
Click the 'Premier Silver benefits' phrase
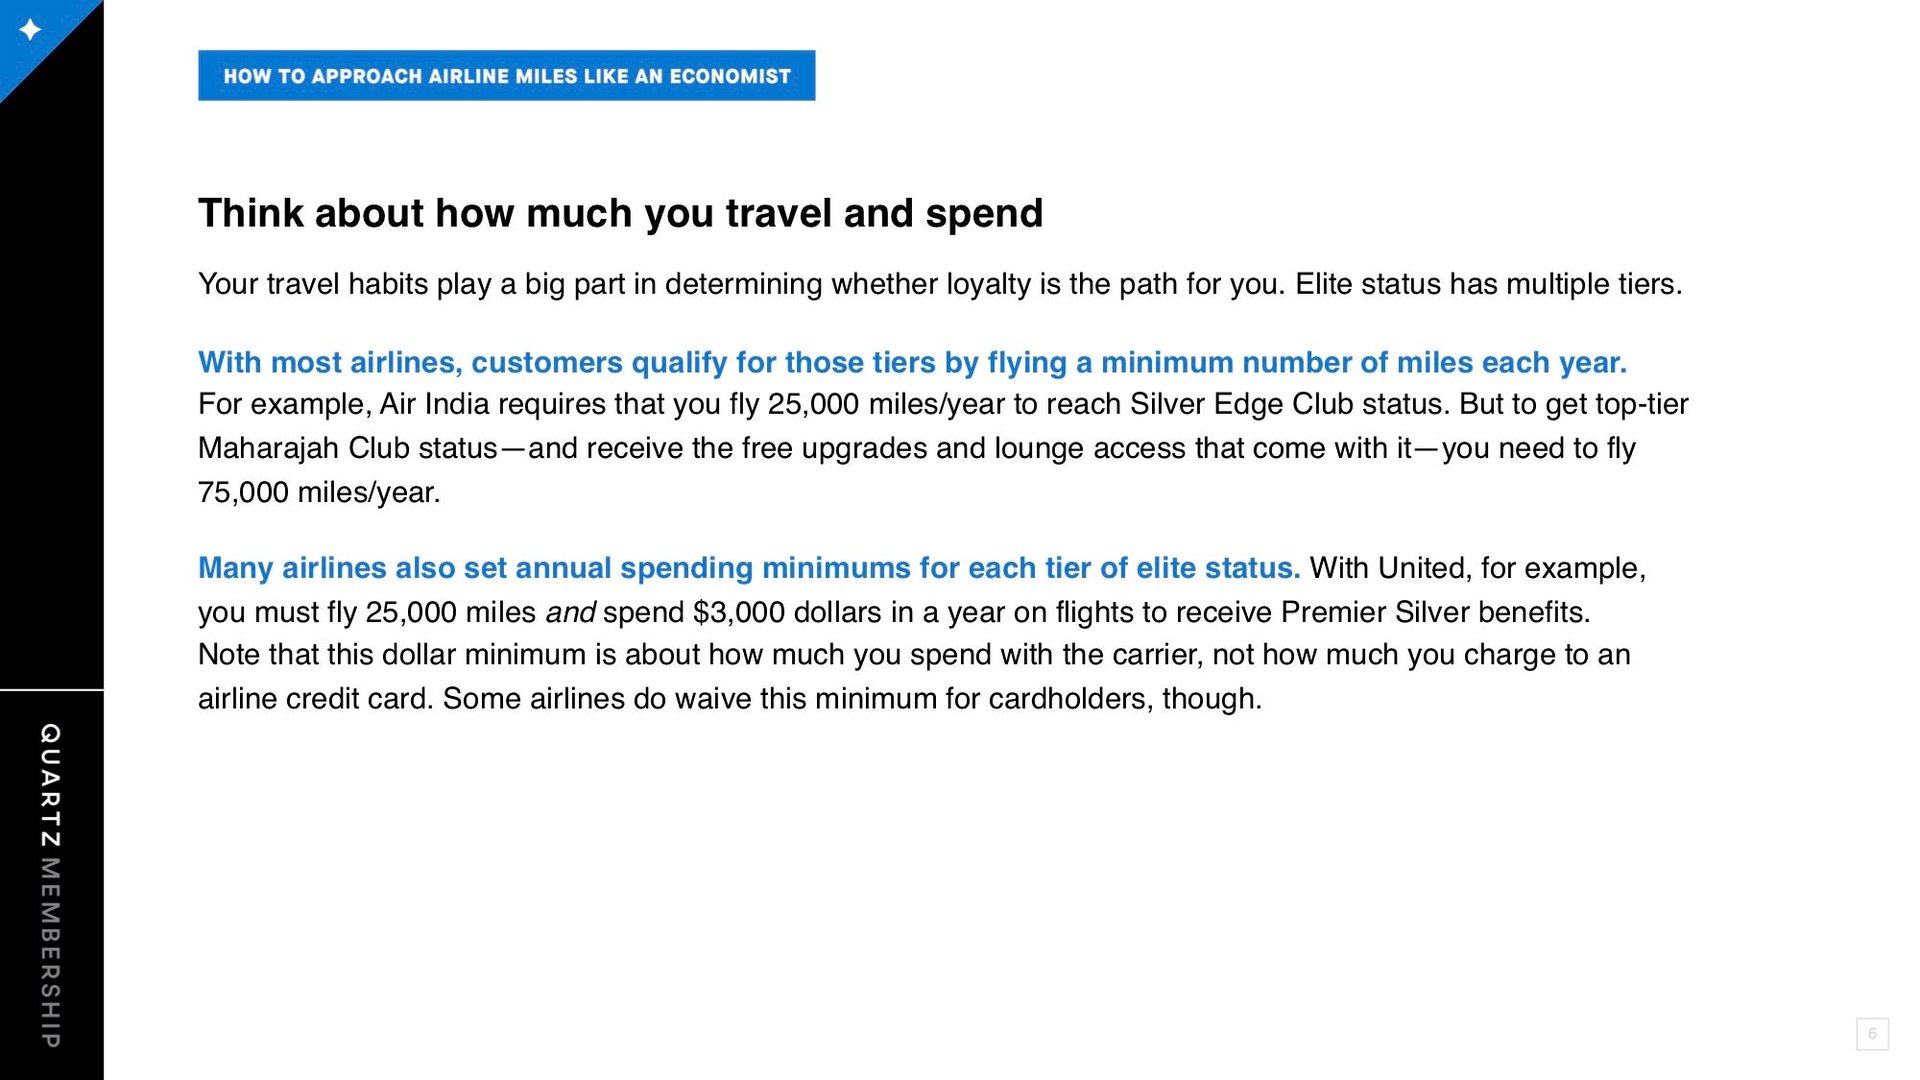coord(1435,612)
